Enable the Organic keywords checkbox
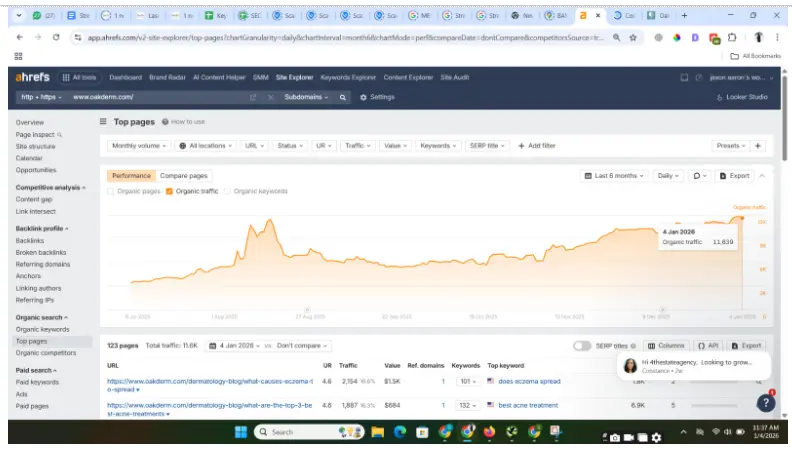Viewport: 792px width, 449px height. (227, 191)
